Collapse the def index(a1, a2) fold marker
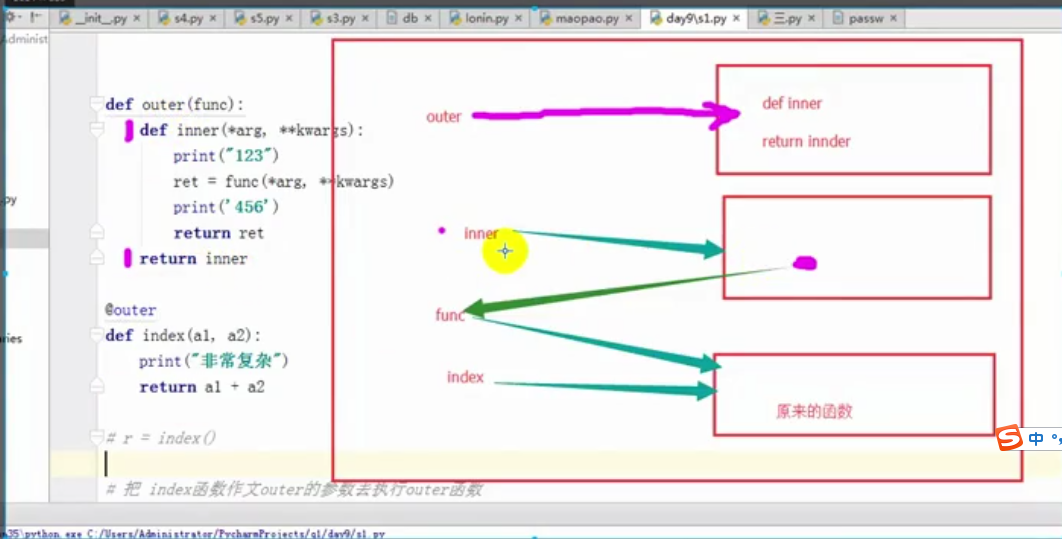The height and width of the screenshot is (539, 1062). pyautogui.click(x=96, y=335)
